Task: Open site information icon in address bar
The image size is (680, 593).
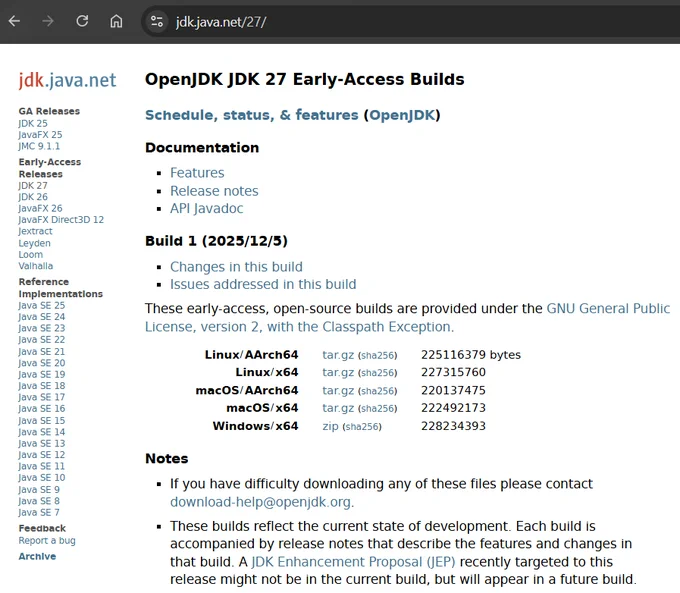Action: tap(157, 21)
